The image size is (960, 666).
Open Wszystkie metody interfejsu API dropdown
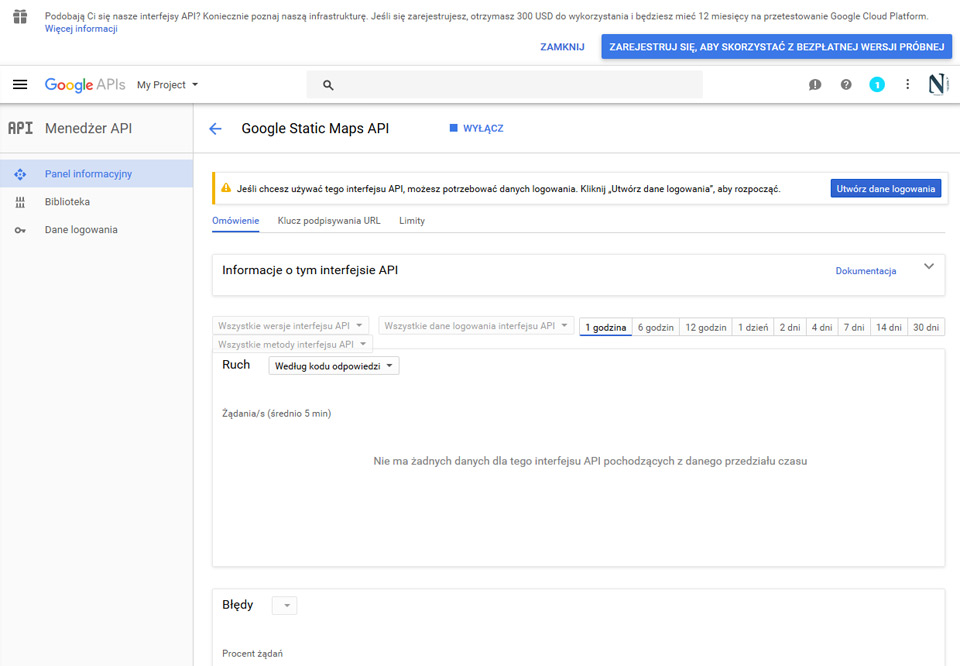[293, 344]
